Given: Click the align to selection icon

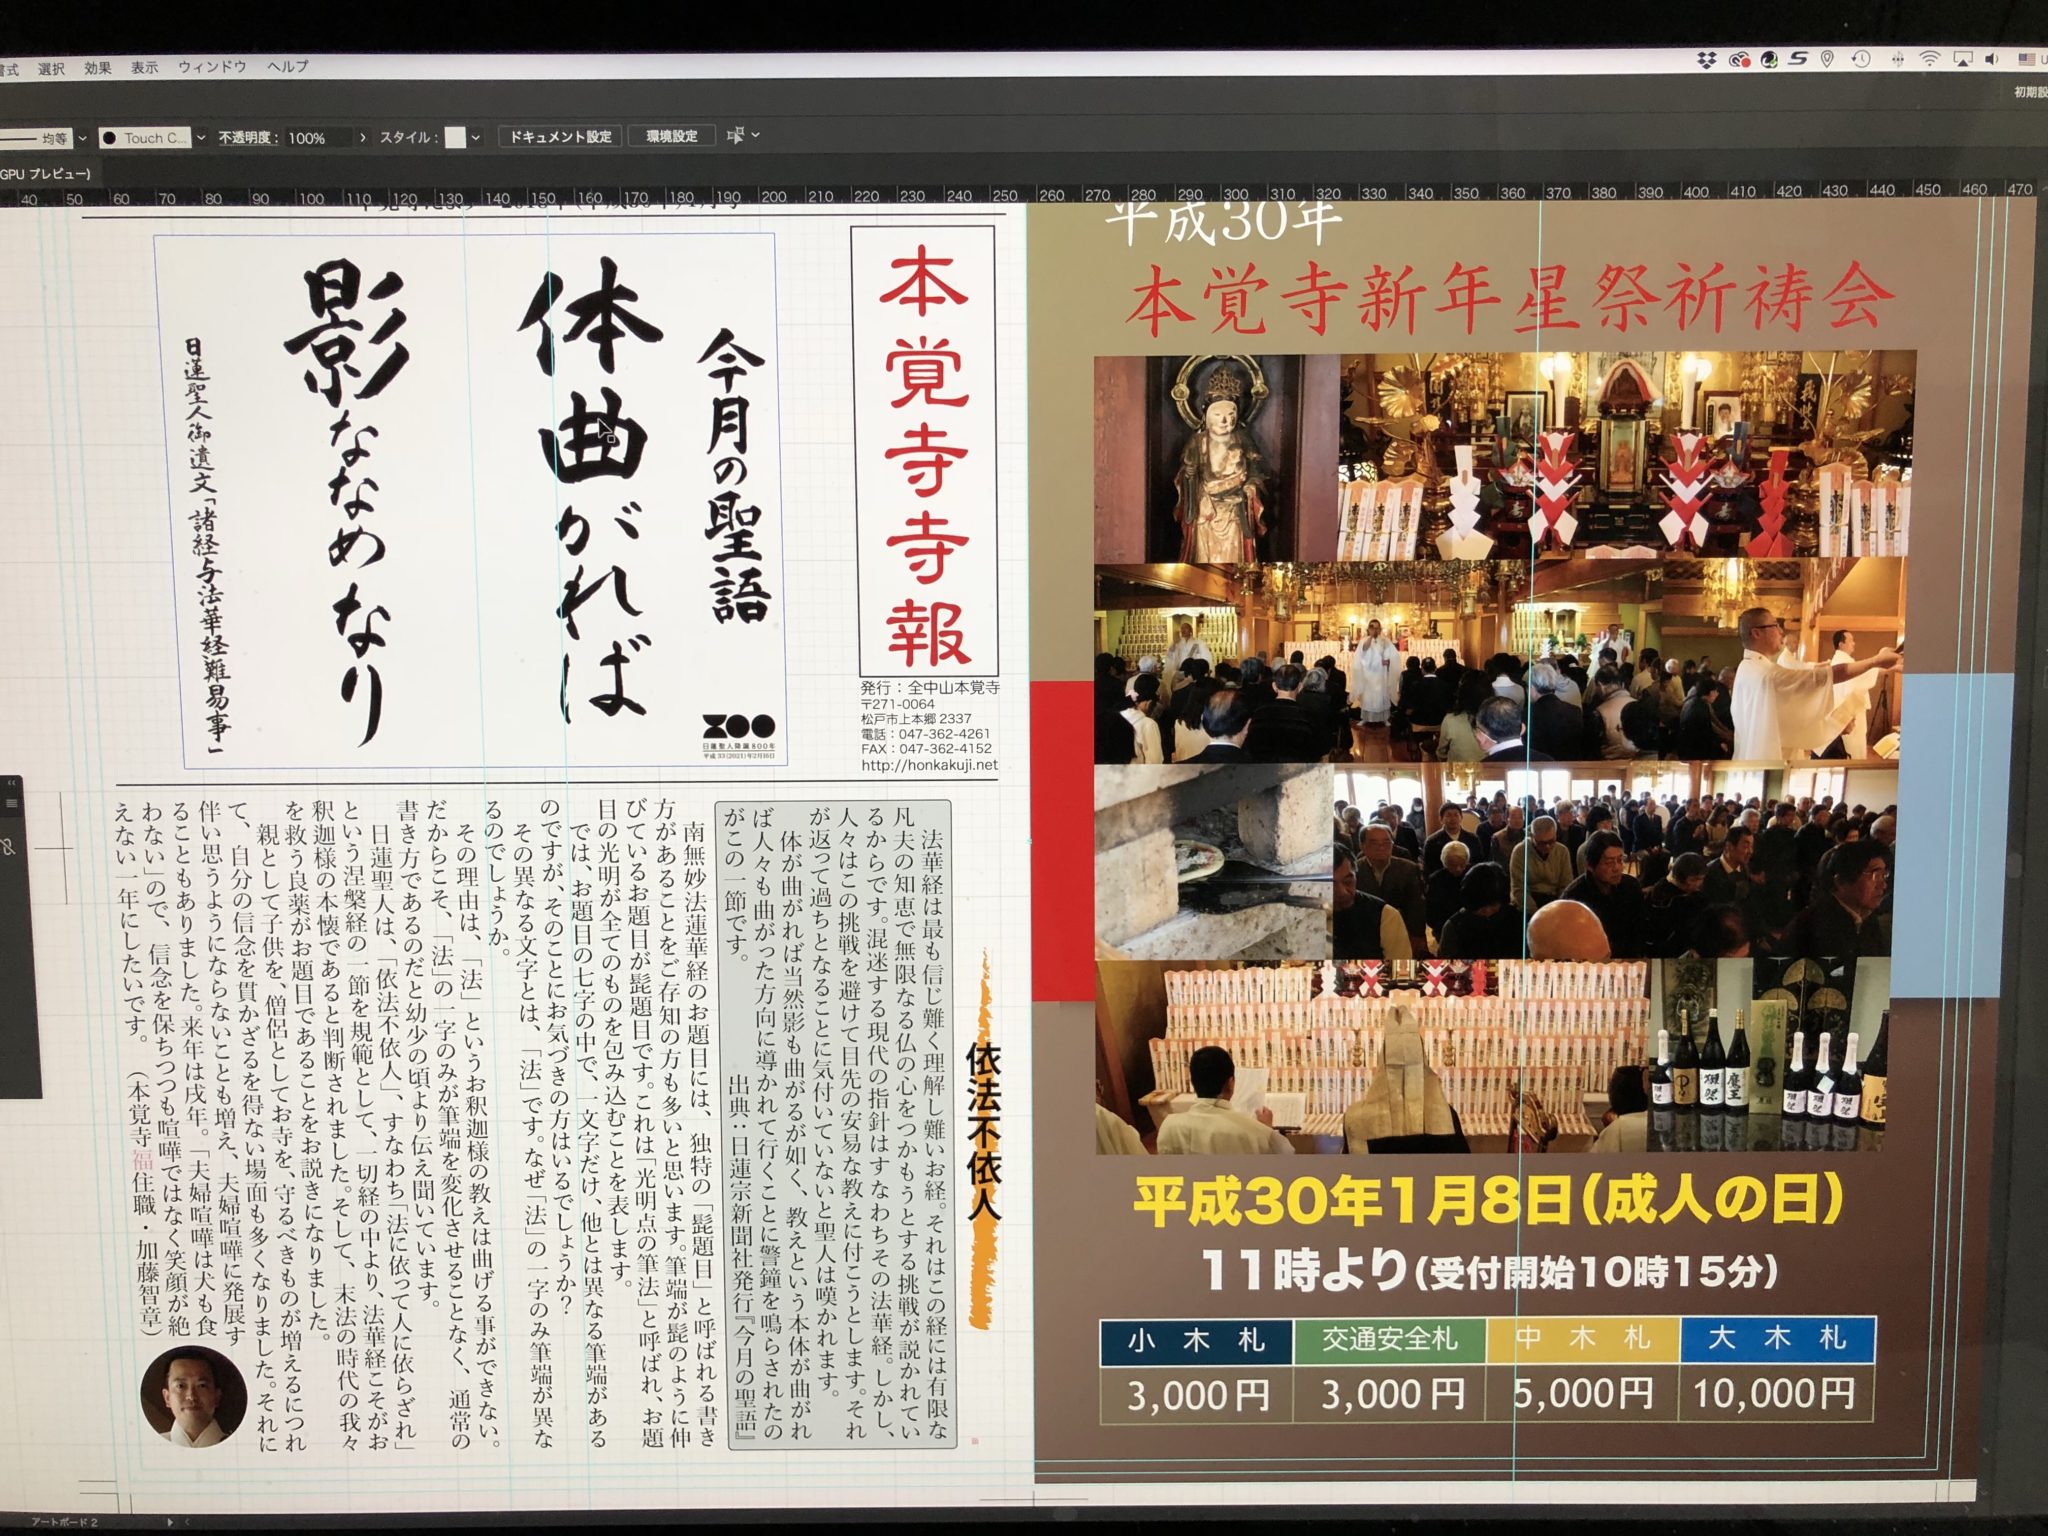Looking at the screenshot, I should tap(736, 136).
